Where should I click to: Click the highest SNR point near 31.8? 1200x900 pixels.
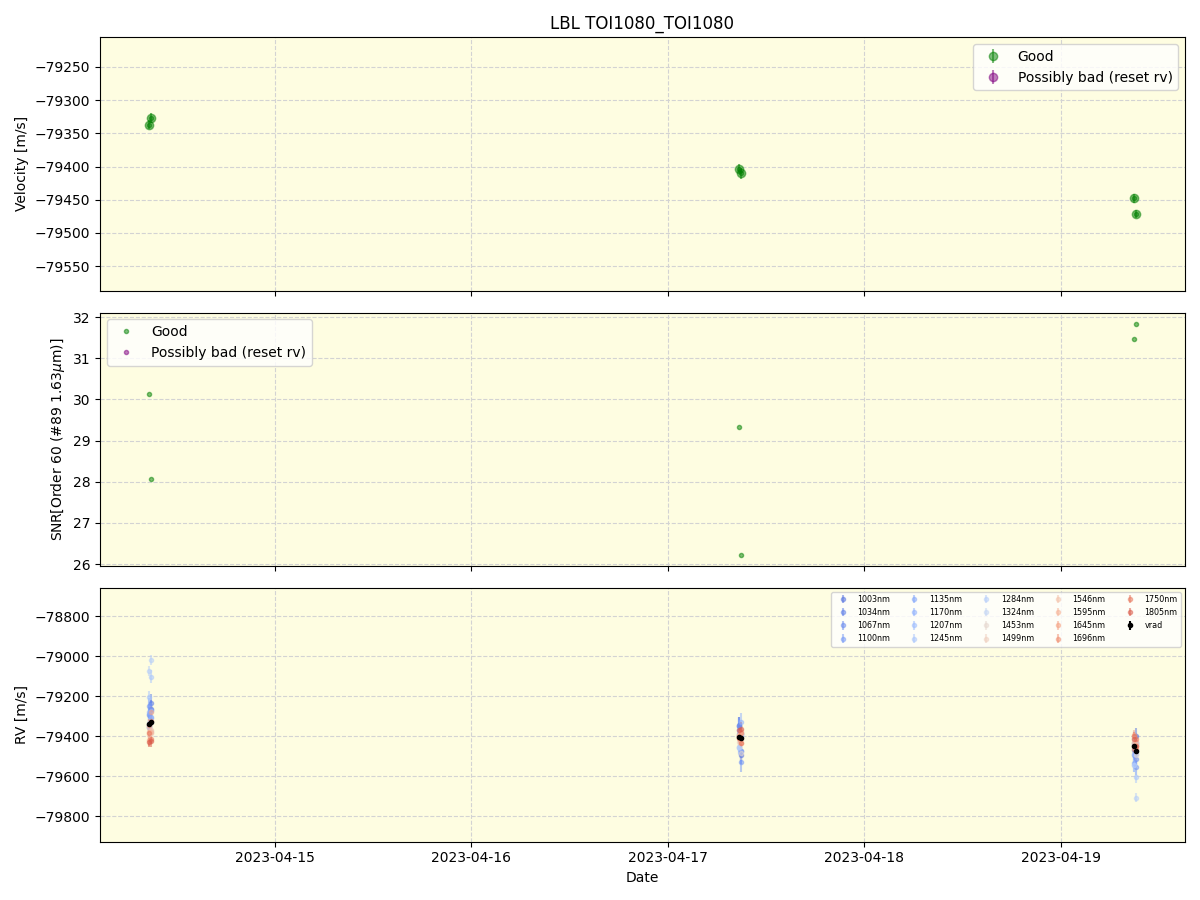(x=1136, y=324)
